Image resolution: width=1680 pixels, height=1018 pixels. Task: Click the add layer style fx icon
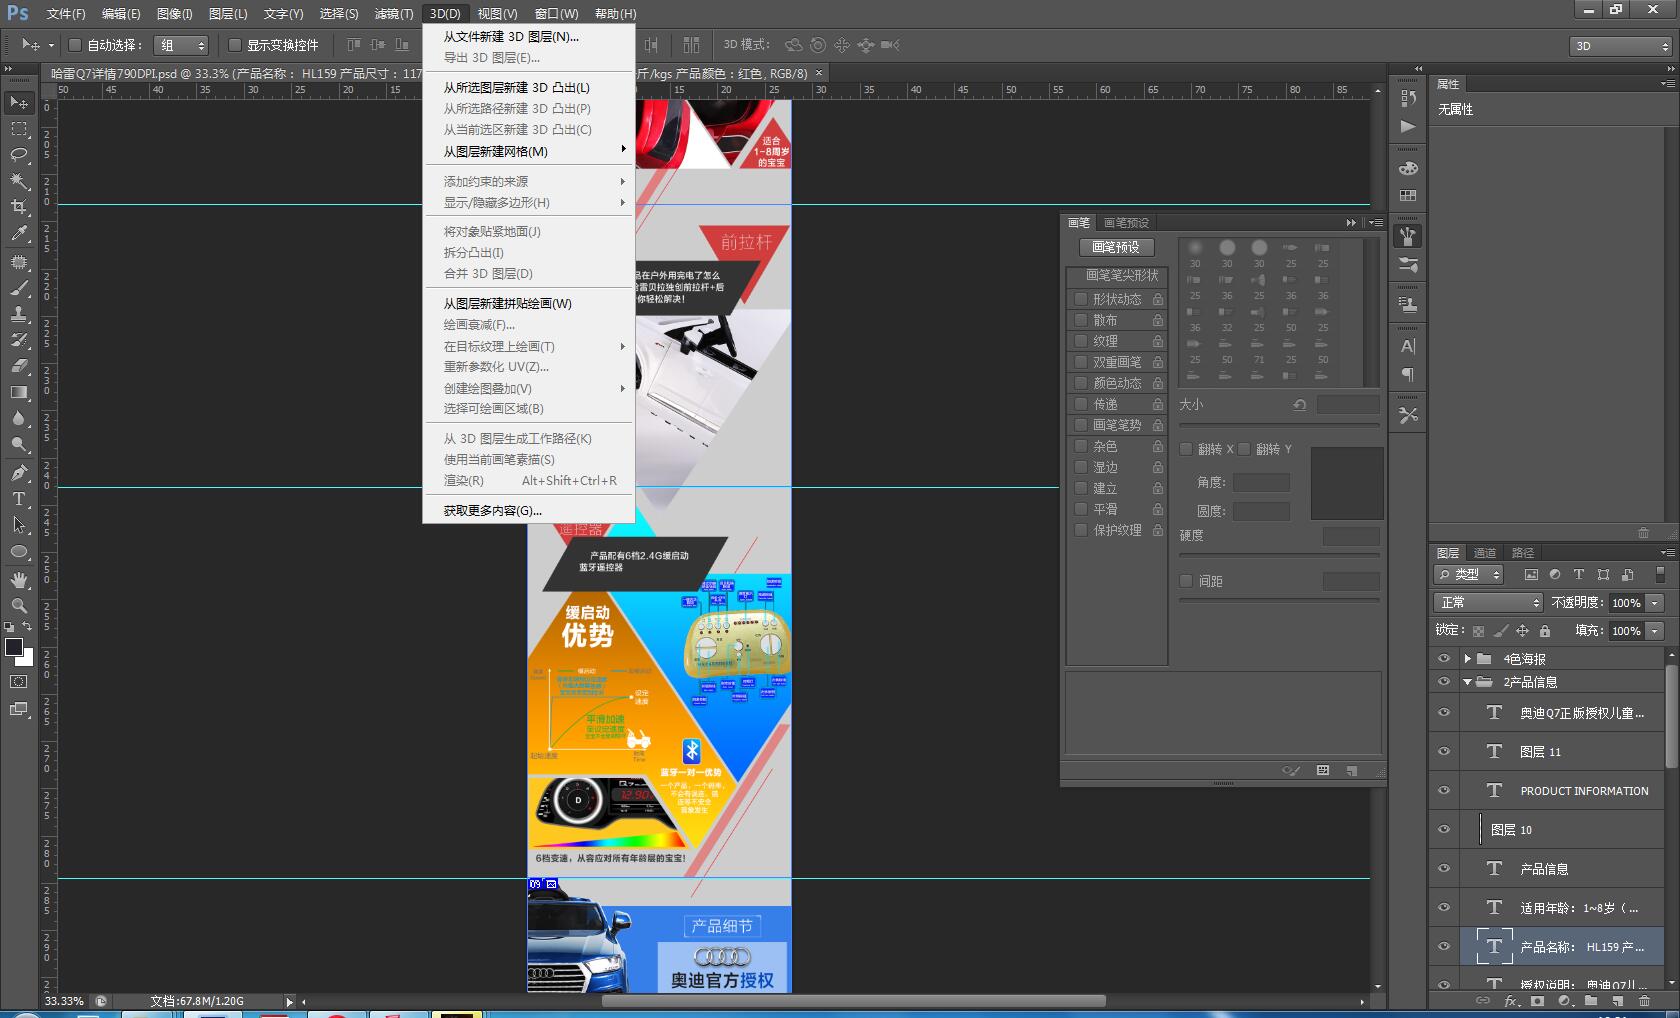click(1511, 1000)
